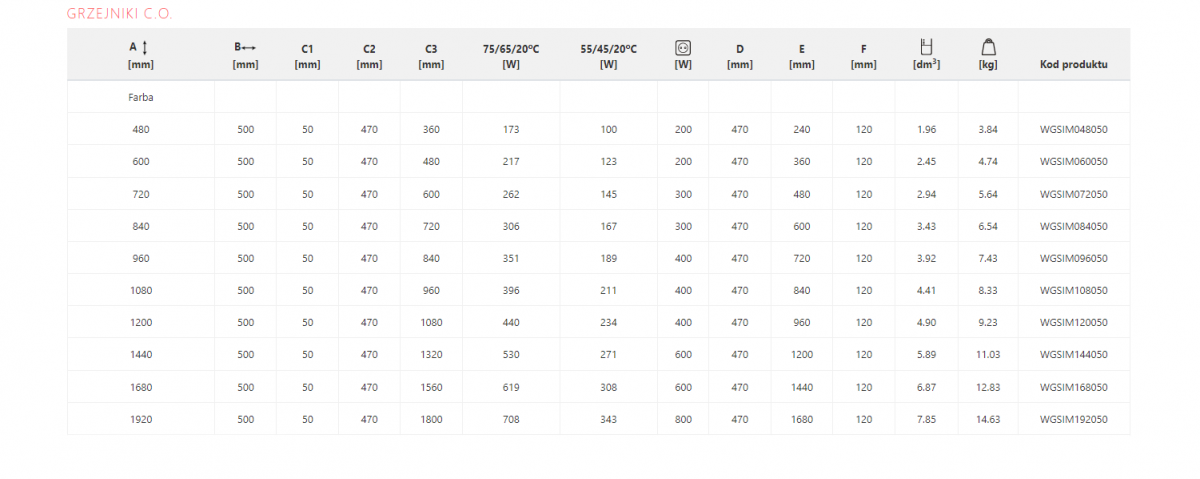Viewport: 1200px width, 479px height.
Task: Click the width arrow icon beside B
Action: (x=250, y=47)
